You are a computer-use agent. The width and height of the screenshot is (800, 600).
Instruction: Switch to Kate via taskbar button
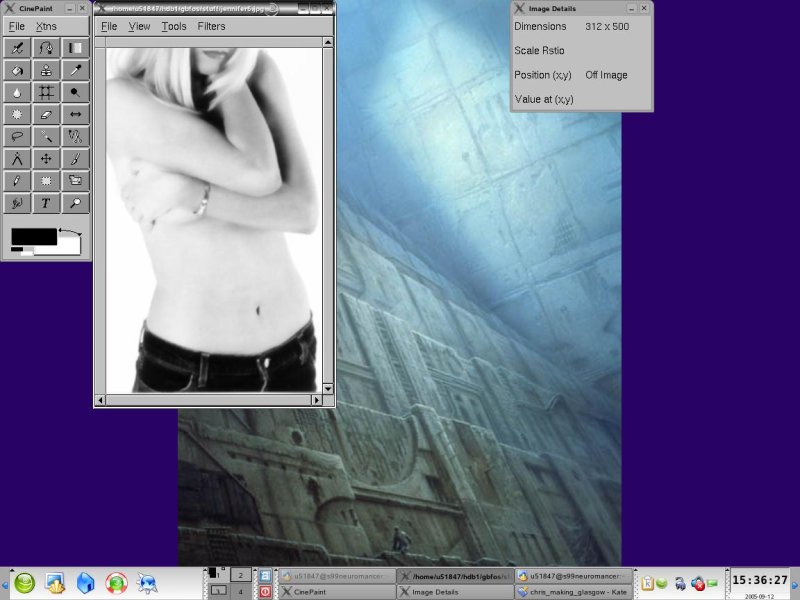point(573,592)
